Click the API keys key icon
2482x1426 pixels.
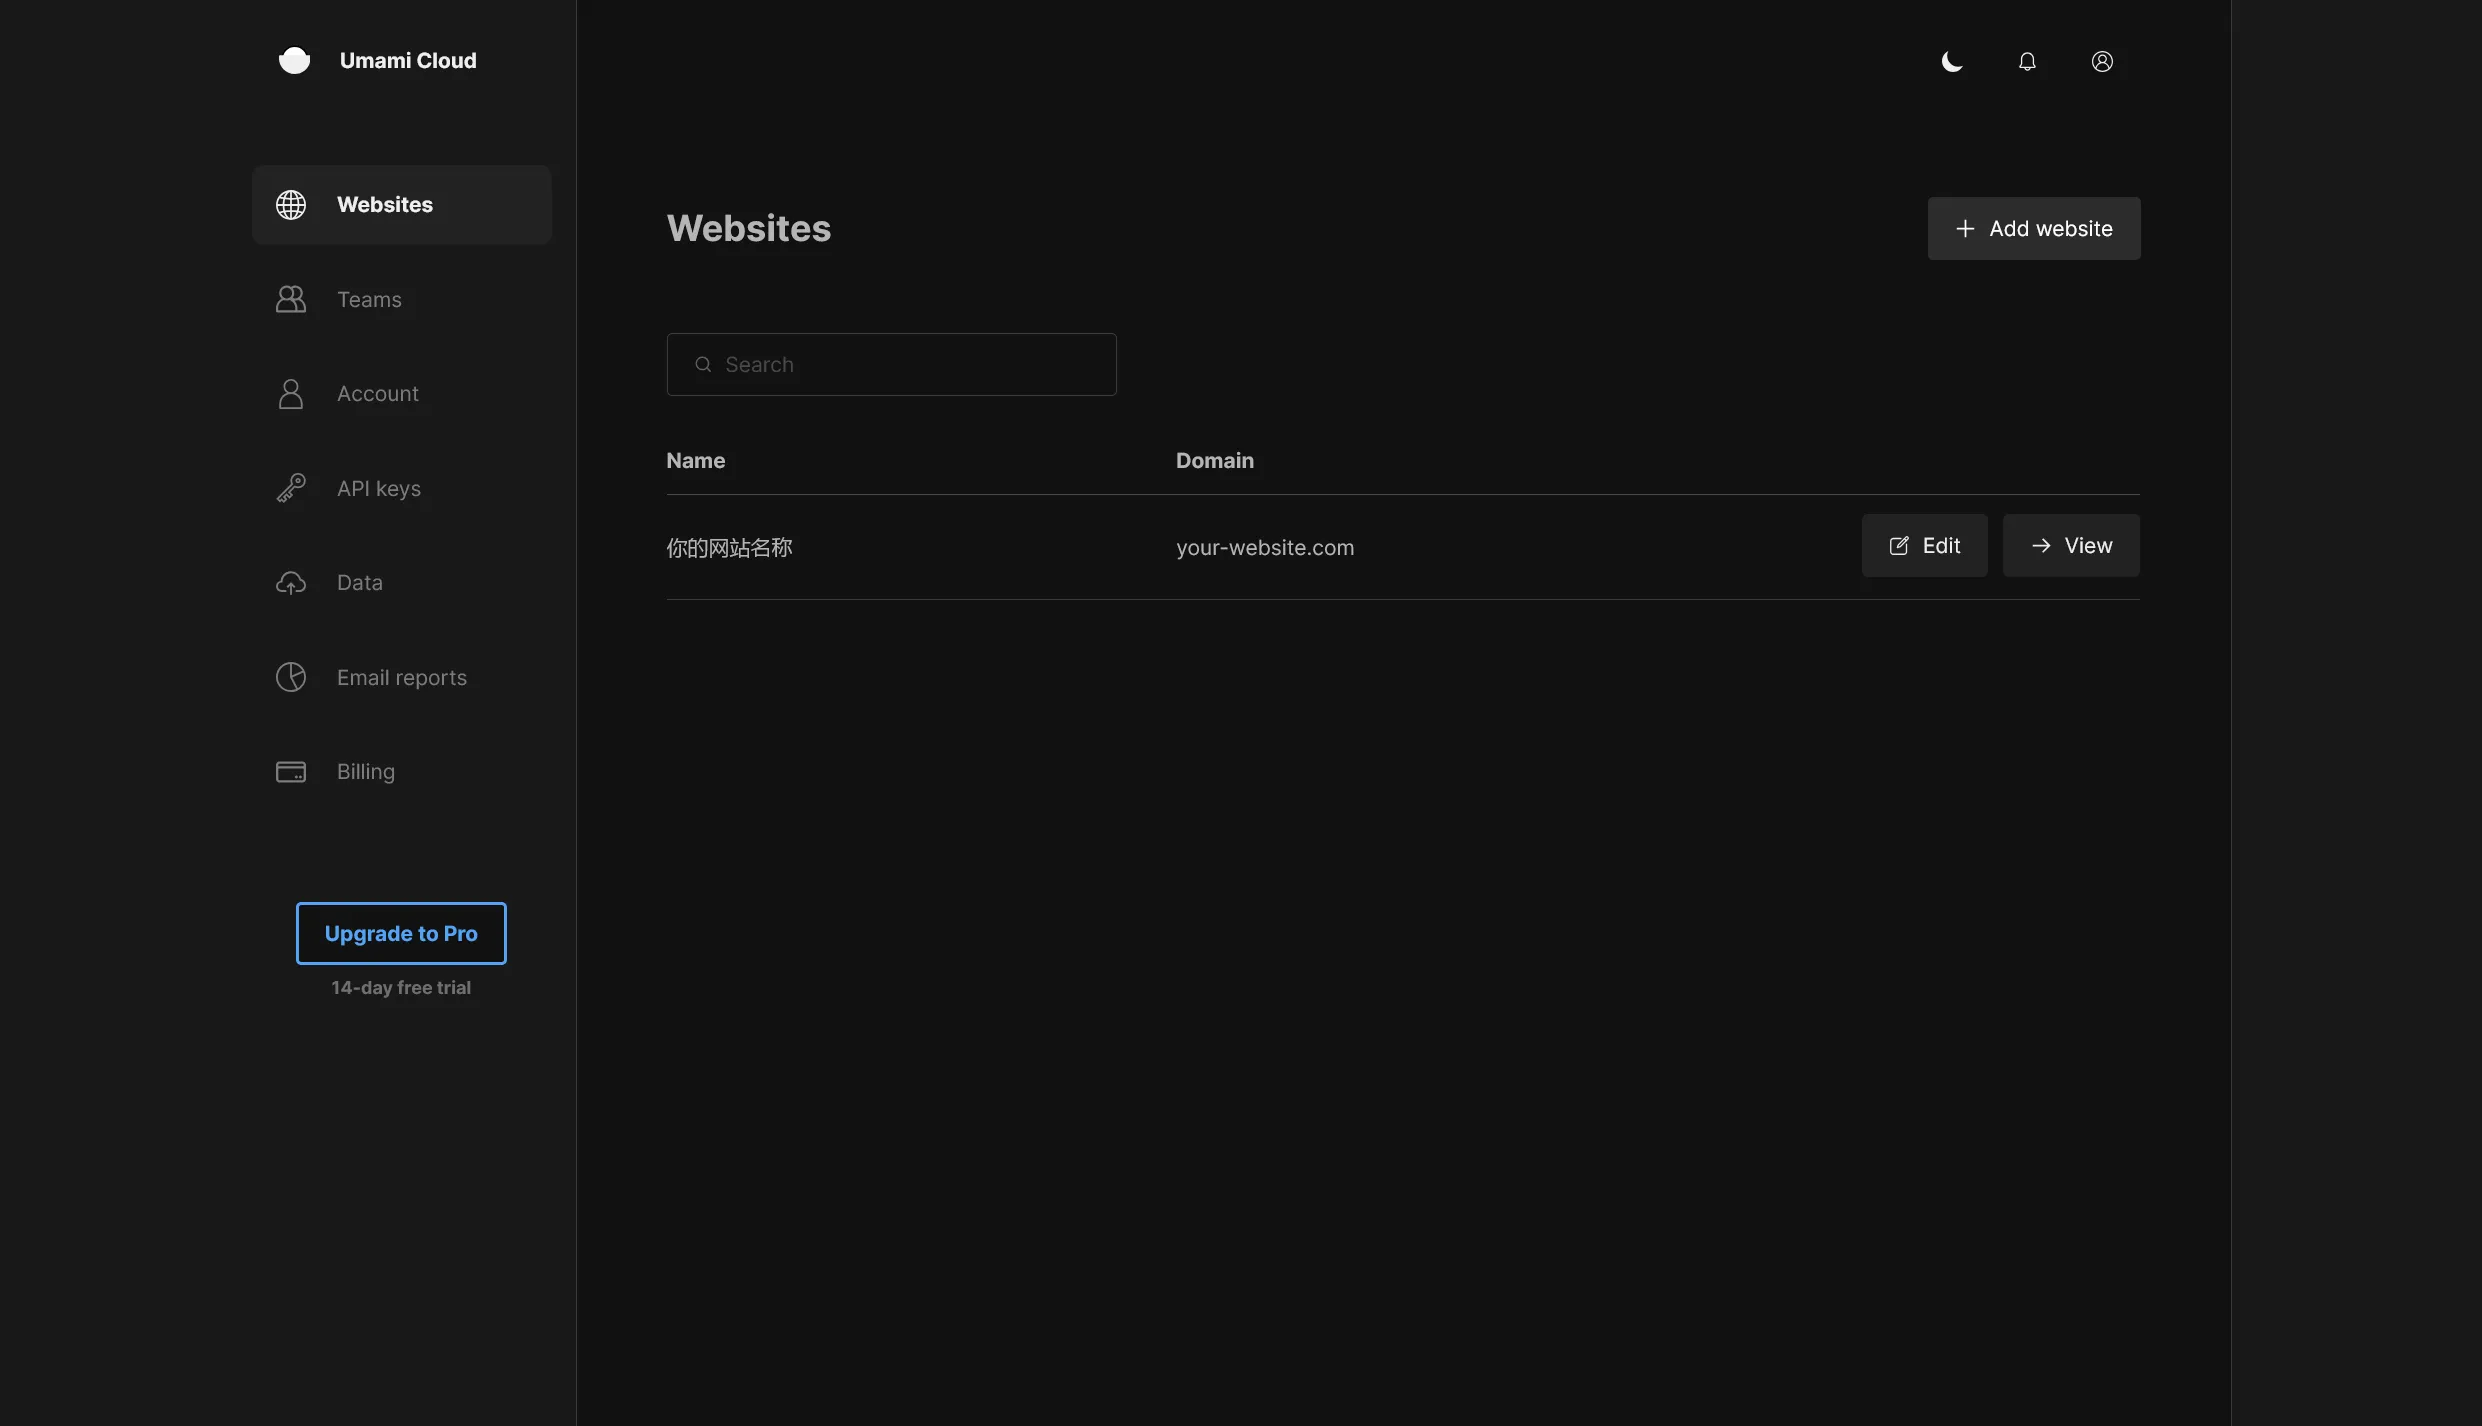(x=291, y=488)
